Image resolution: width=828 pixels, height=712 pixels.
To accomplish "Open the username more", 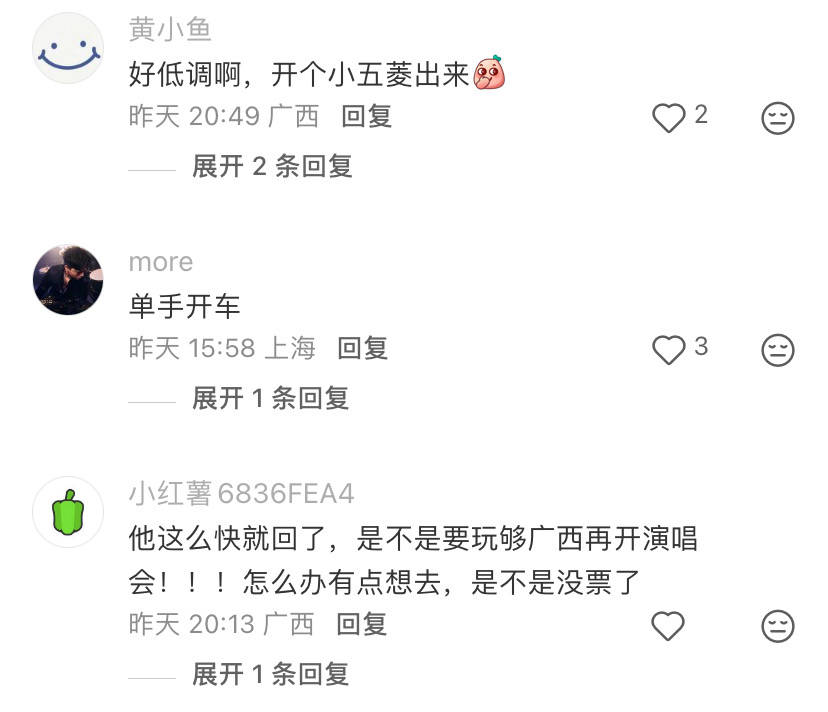I will [x=161, y=262].
